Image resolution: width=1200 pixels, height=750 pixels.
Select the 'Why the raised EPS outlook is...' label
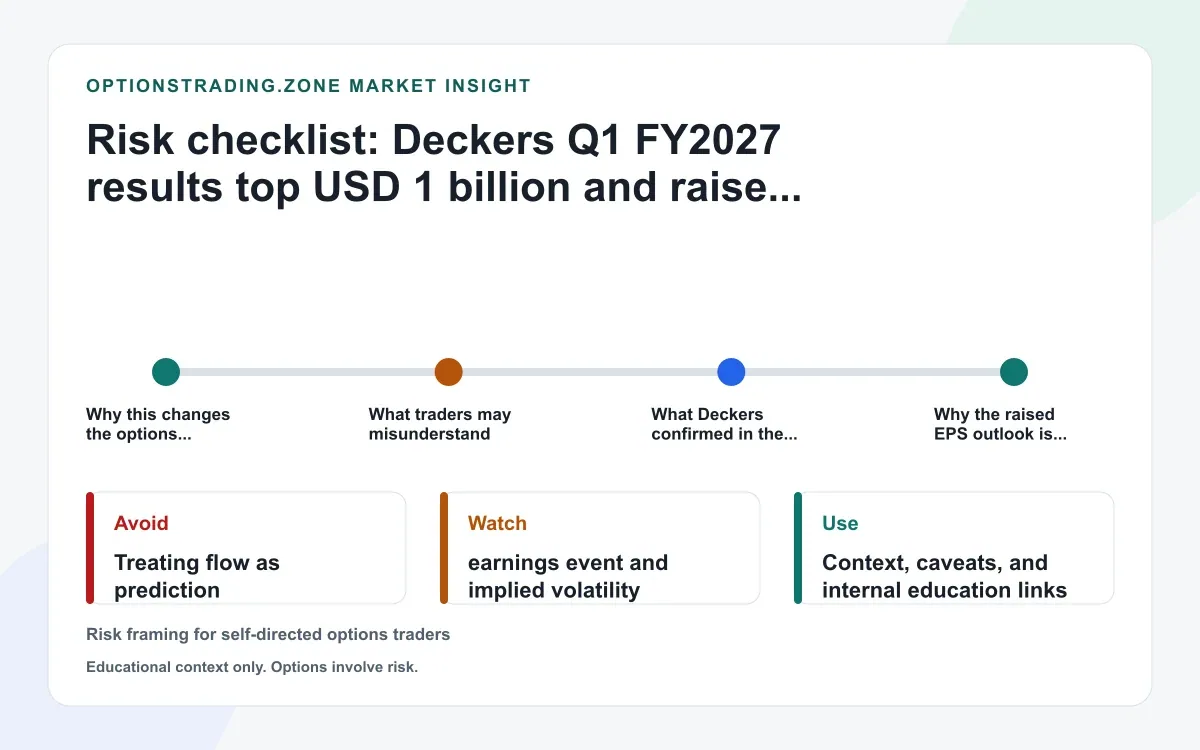(x=1000, y=424)
